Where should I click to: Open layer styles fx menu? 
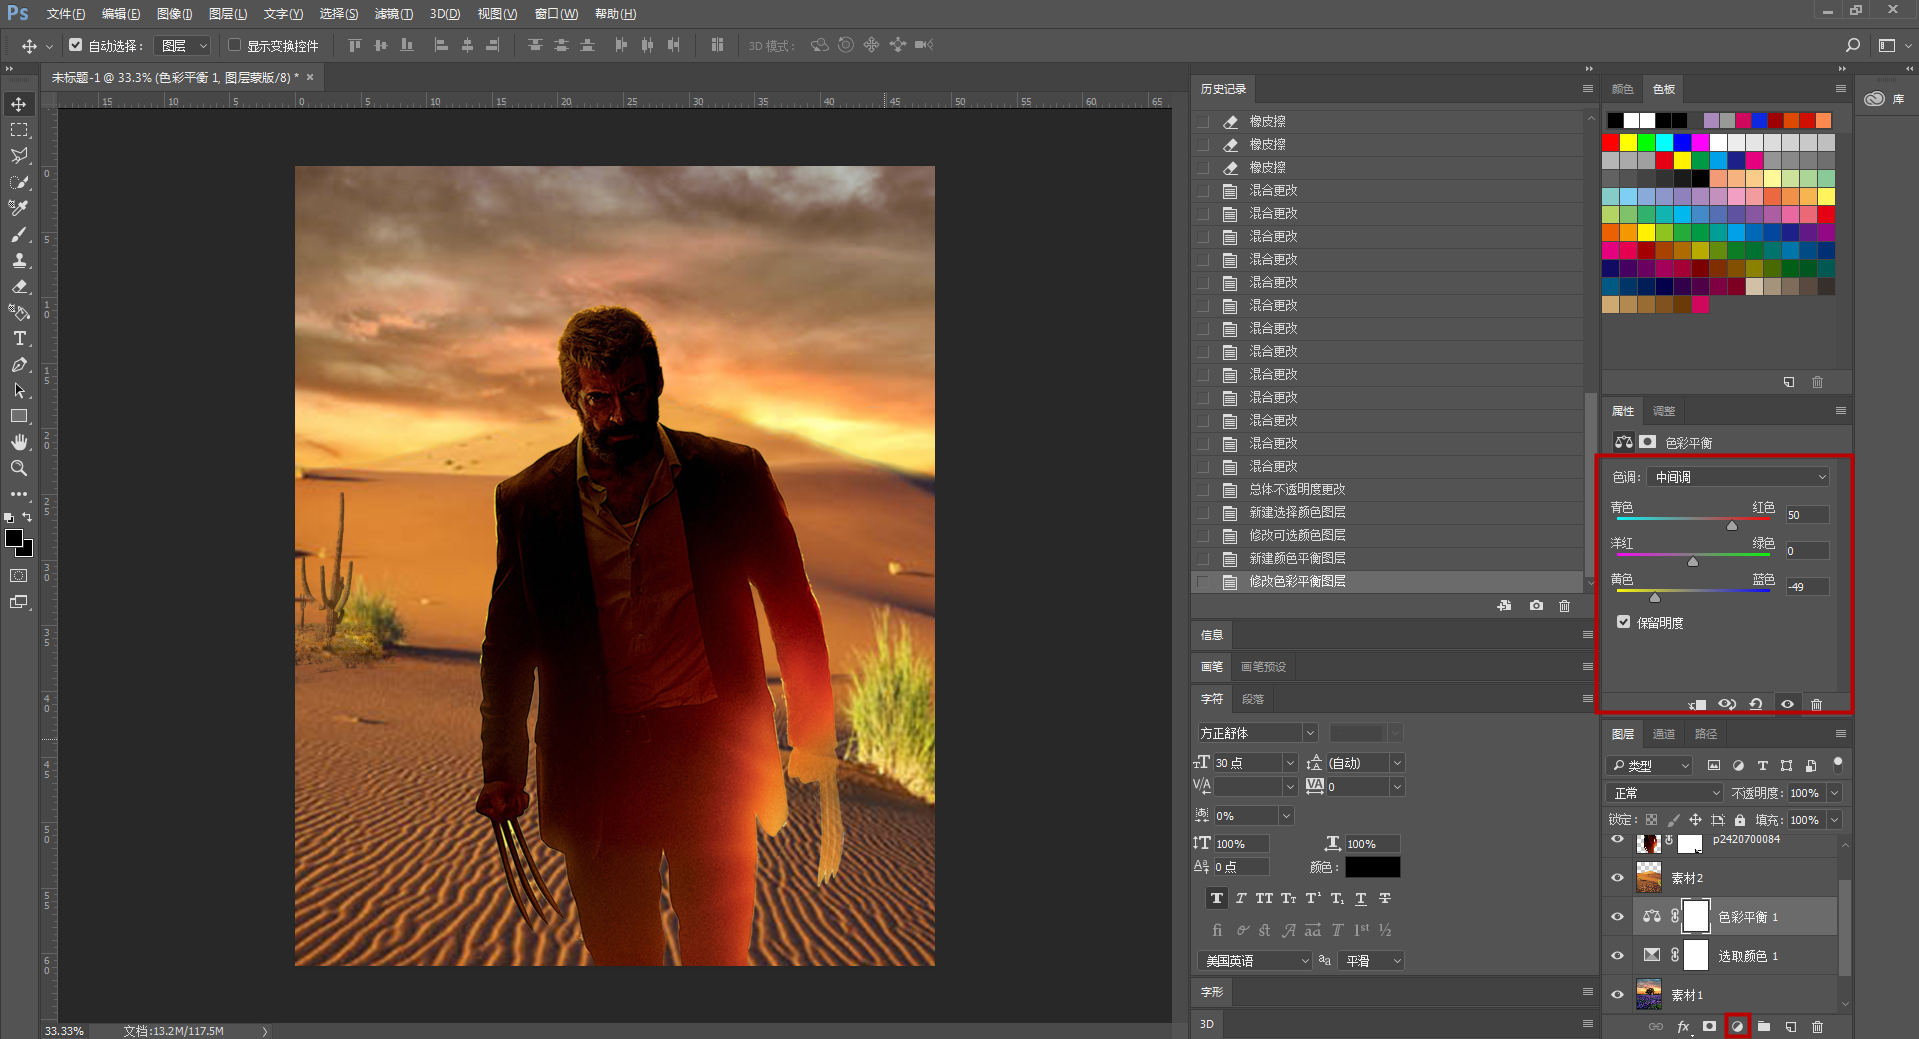pos(1684,1026)
